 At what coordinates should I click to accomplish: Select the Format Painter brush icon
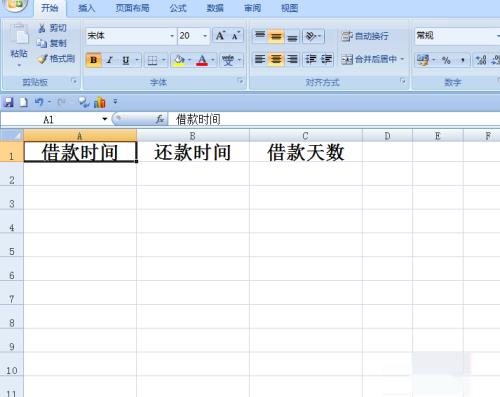pyautogui.click(x=42, y=59)
